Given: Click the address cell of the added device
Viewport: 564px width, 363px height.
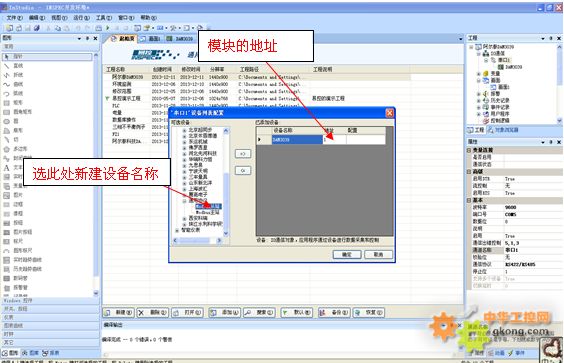Looking at the screenshot, I should [x=335, y=140].
